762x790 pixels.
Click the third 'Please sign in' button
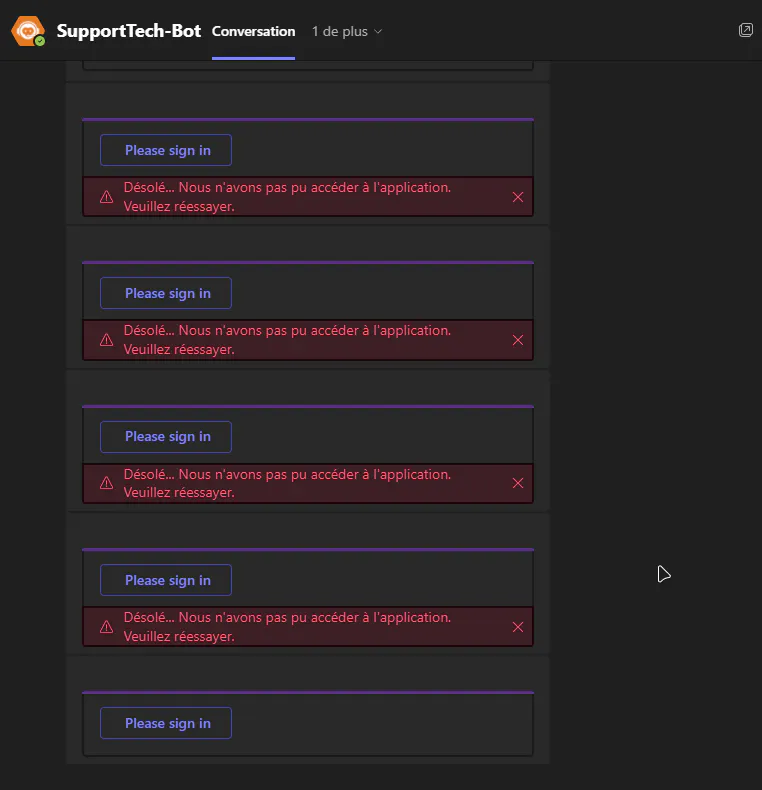click(166, 437)
